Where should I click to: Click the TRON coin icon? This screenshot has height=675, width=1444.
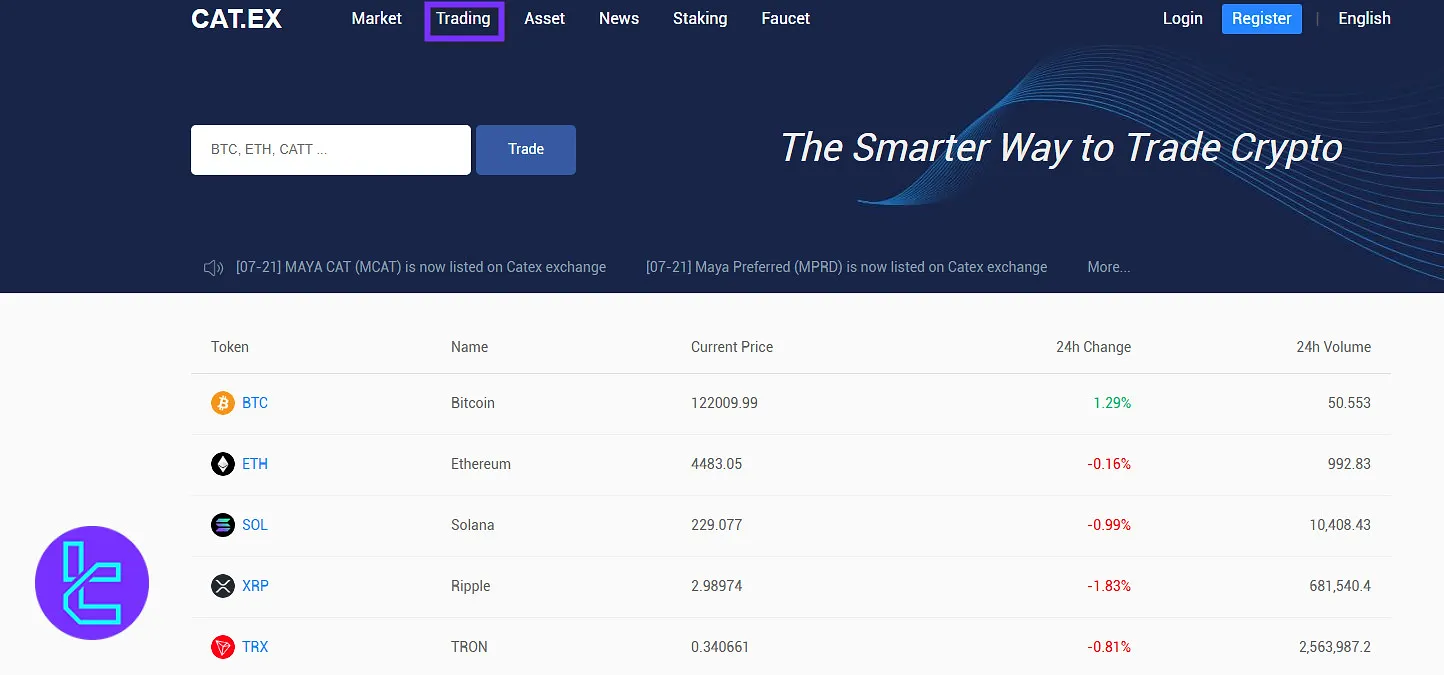pyautogui.click(x=222, y=647)
